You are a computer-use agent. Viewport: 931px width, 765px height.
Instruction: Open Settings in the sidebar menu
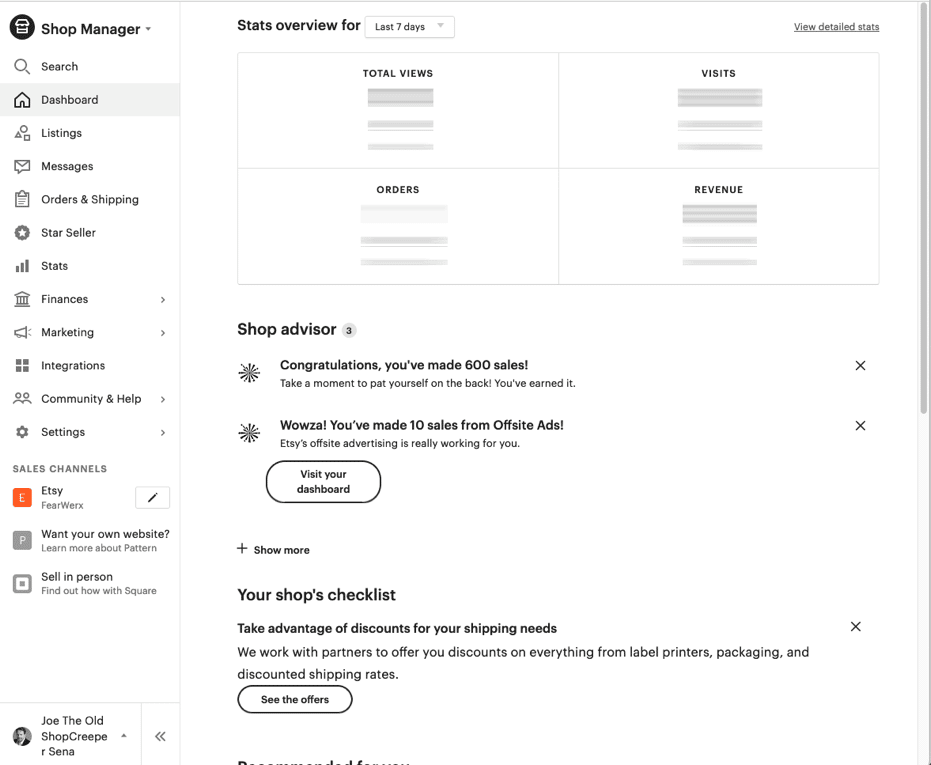63,432
